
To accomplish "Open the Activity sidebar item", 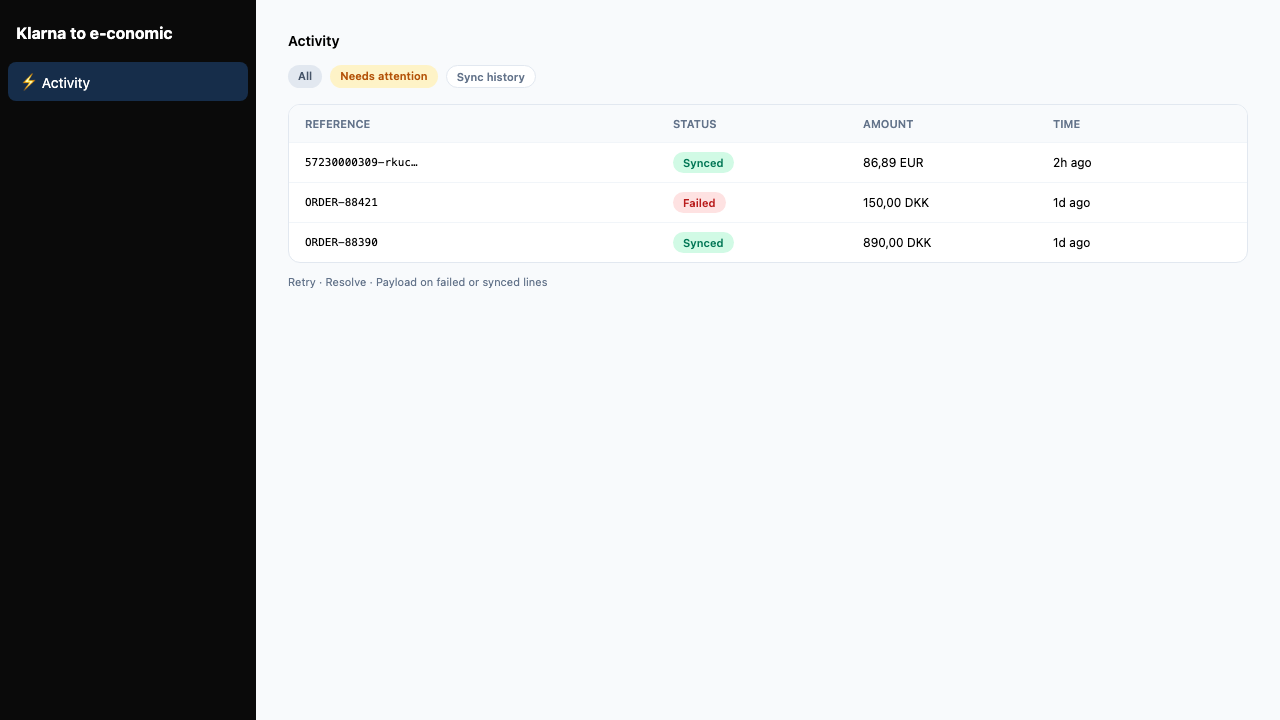I will coord(128,82).
